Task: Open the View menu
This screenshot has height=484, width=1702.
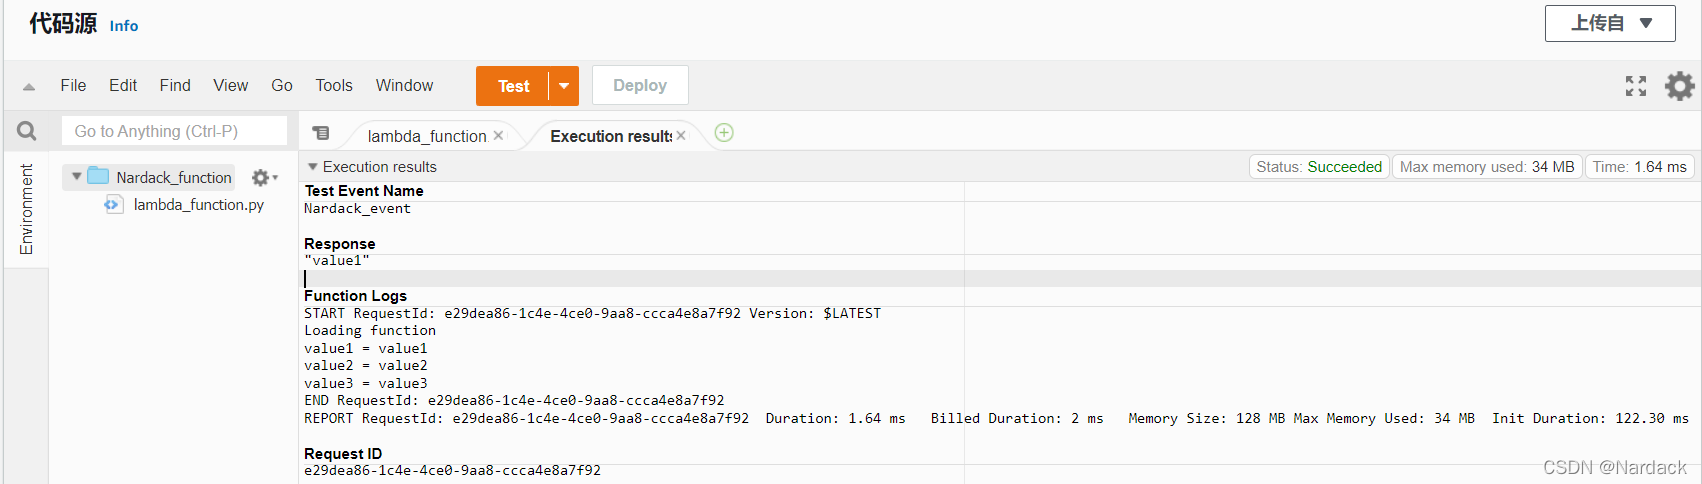Action: [x=231, y=86]
